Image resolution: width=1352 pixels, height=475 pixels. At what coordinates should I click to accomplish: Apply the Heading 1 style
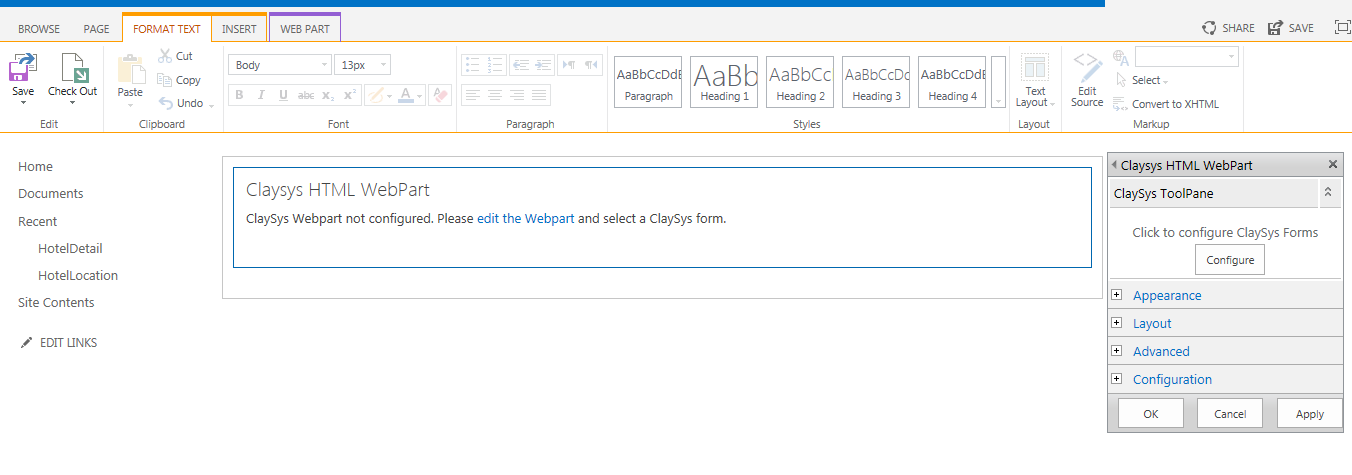724,82
